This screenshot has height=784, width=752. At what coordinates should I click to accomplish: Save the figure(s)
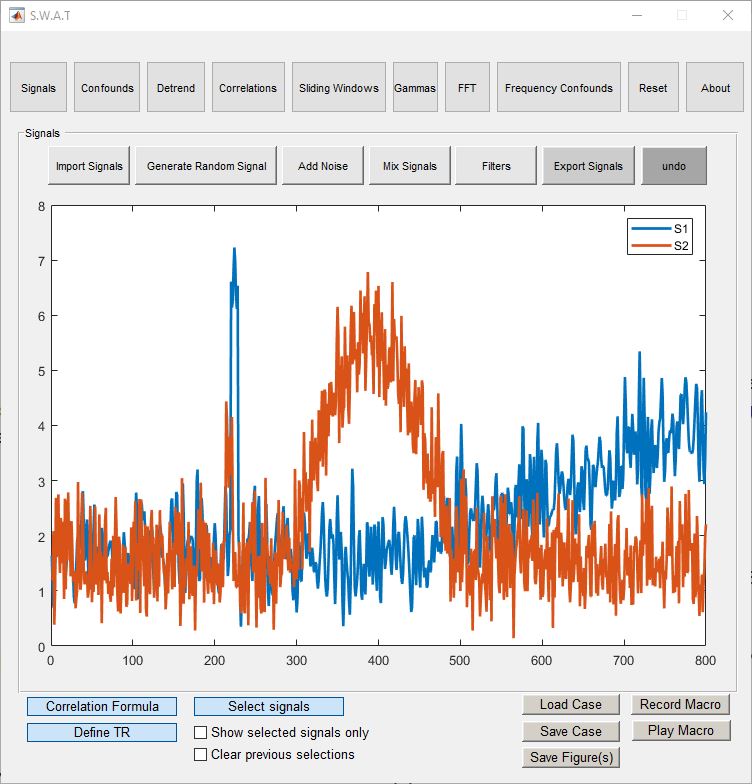[571, 758]
